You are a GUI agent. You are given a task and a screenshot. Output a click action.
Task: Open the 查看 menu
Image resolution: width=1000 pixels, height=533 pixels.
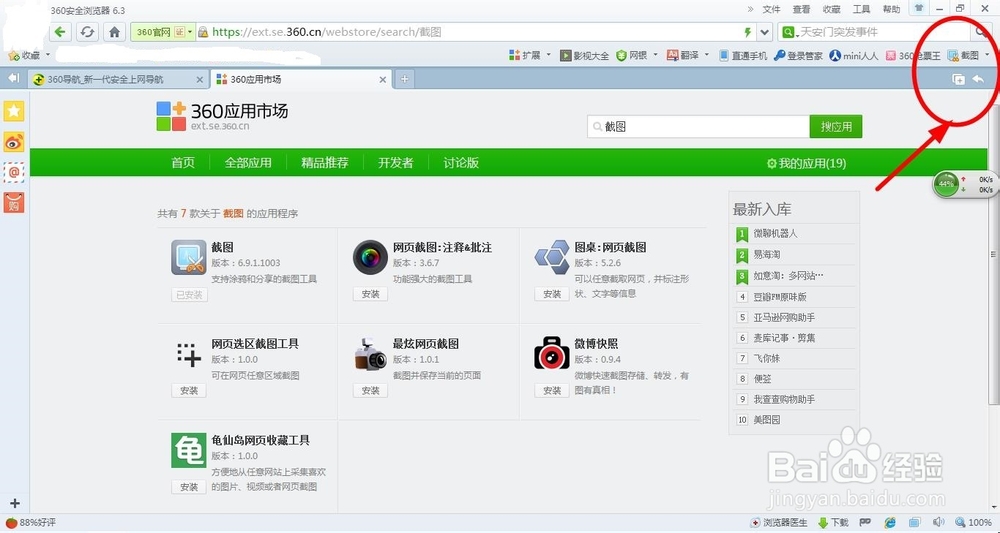[802, 9]
